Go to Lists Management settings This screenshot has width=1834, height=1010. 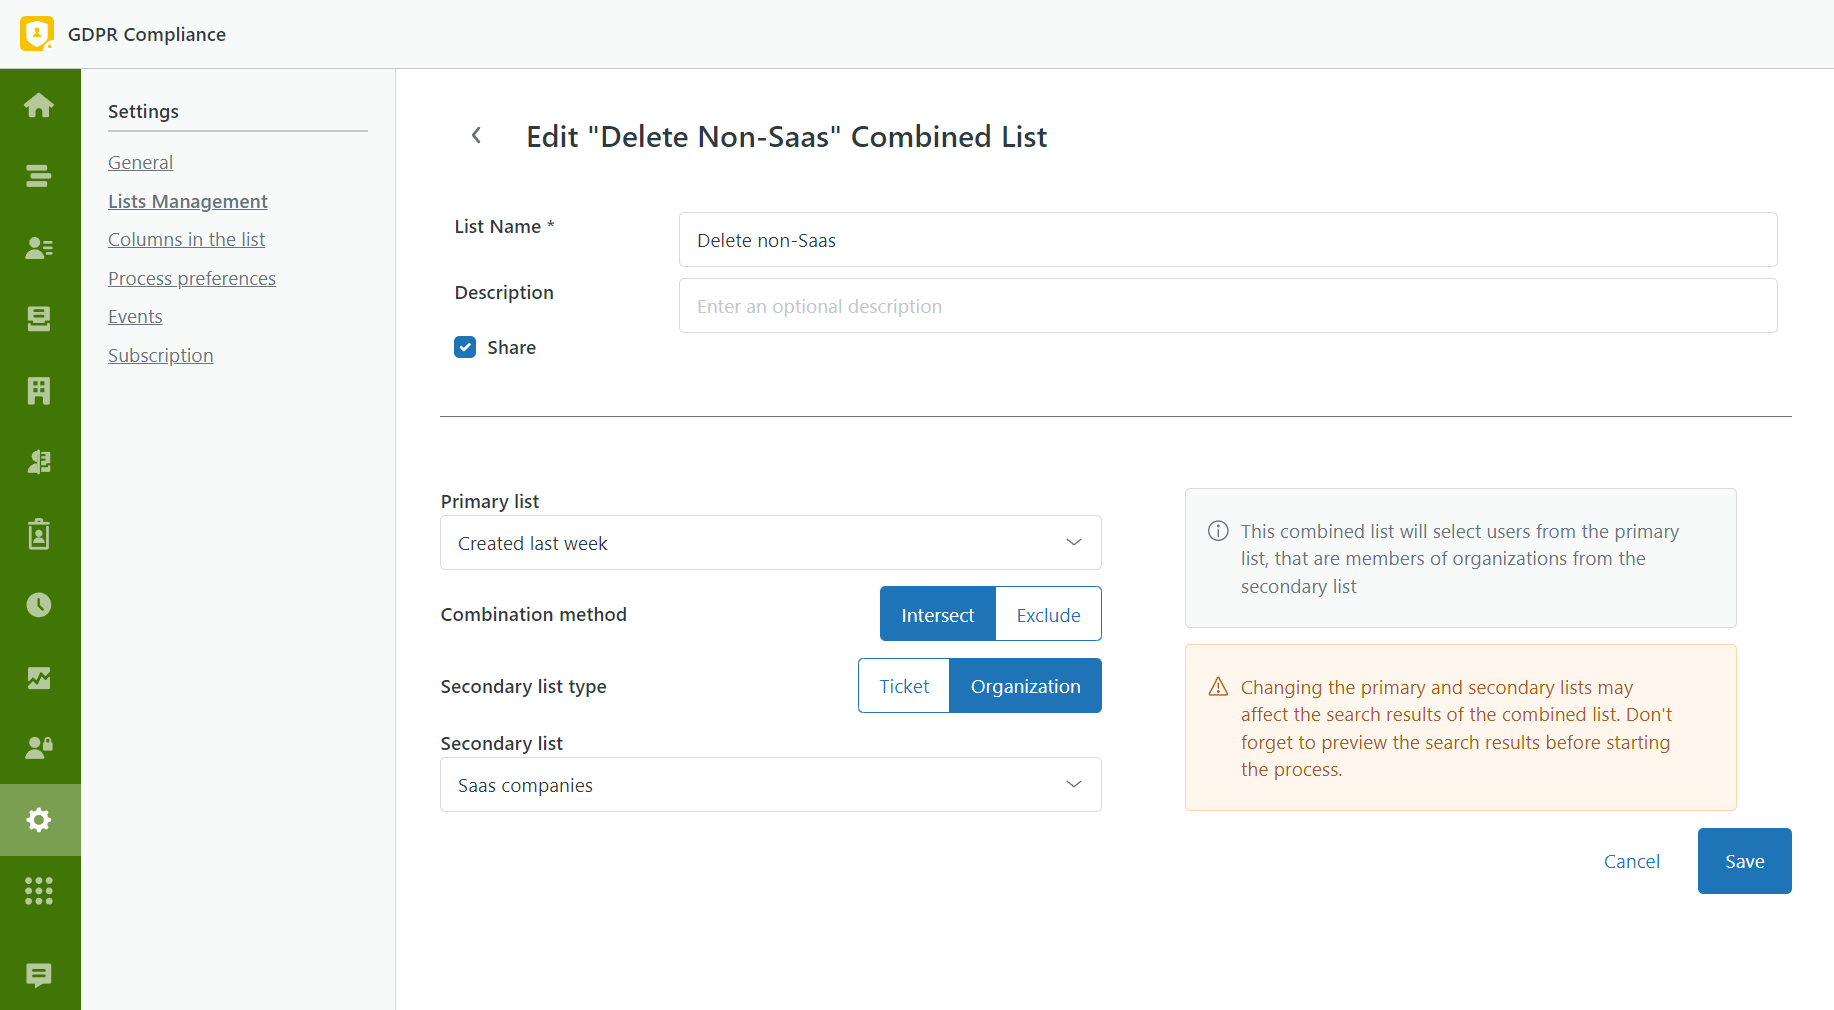(187, 201)
